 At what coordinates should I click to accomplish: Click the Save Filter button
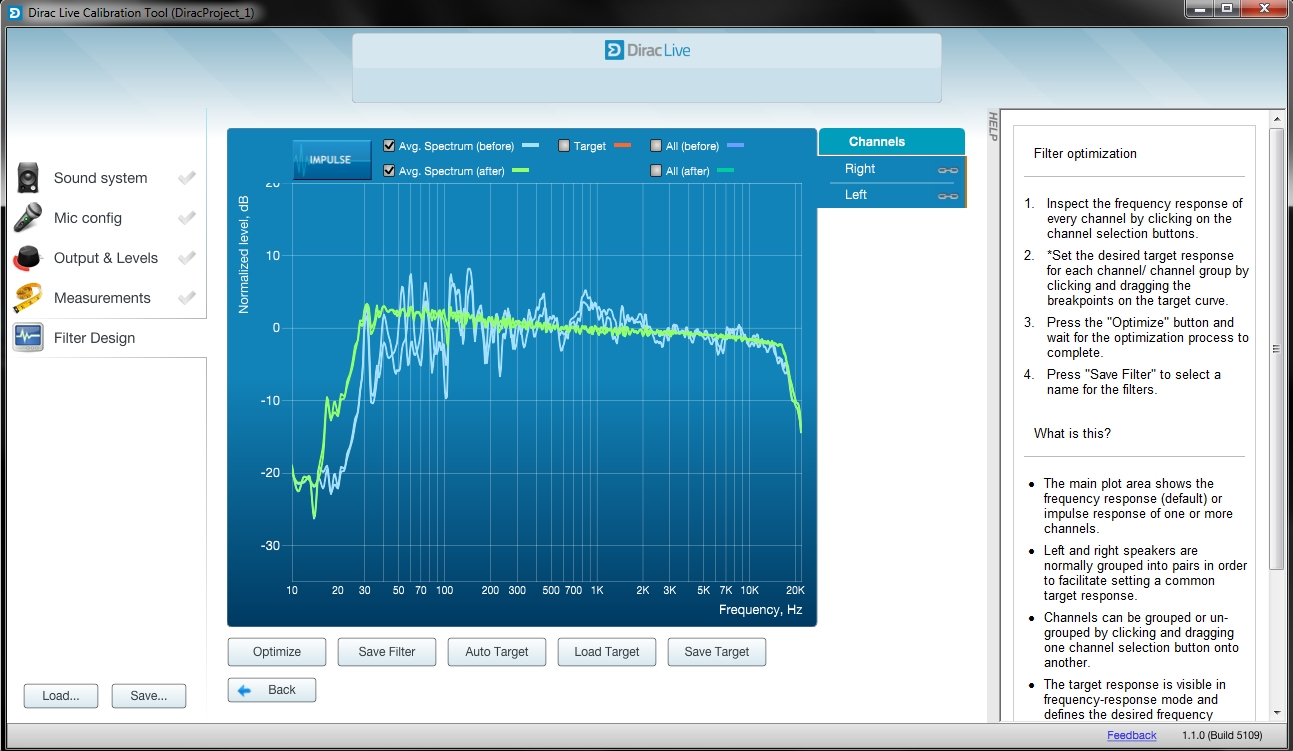[387, 652]
